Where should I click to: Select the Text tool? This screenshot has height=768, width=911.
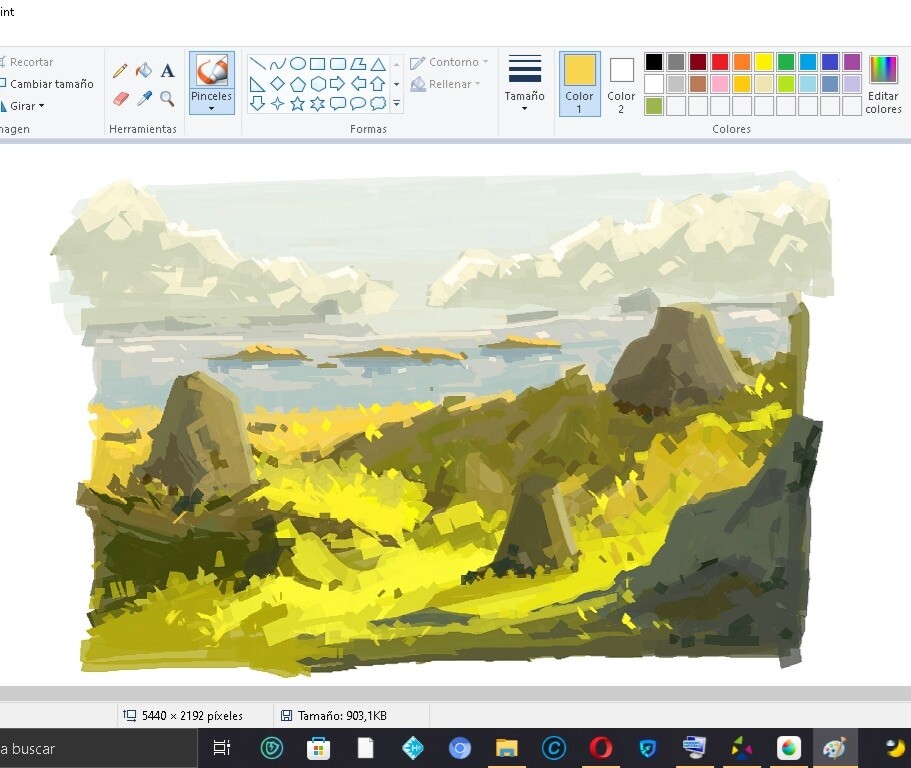tap(167, 71)
